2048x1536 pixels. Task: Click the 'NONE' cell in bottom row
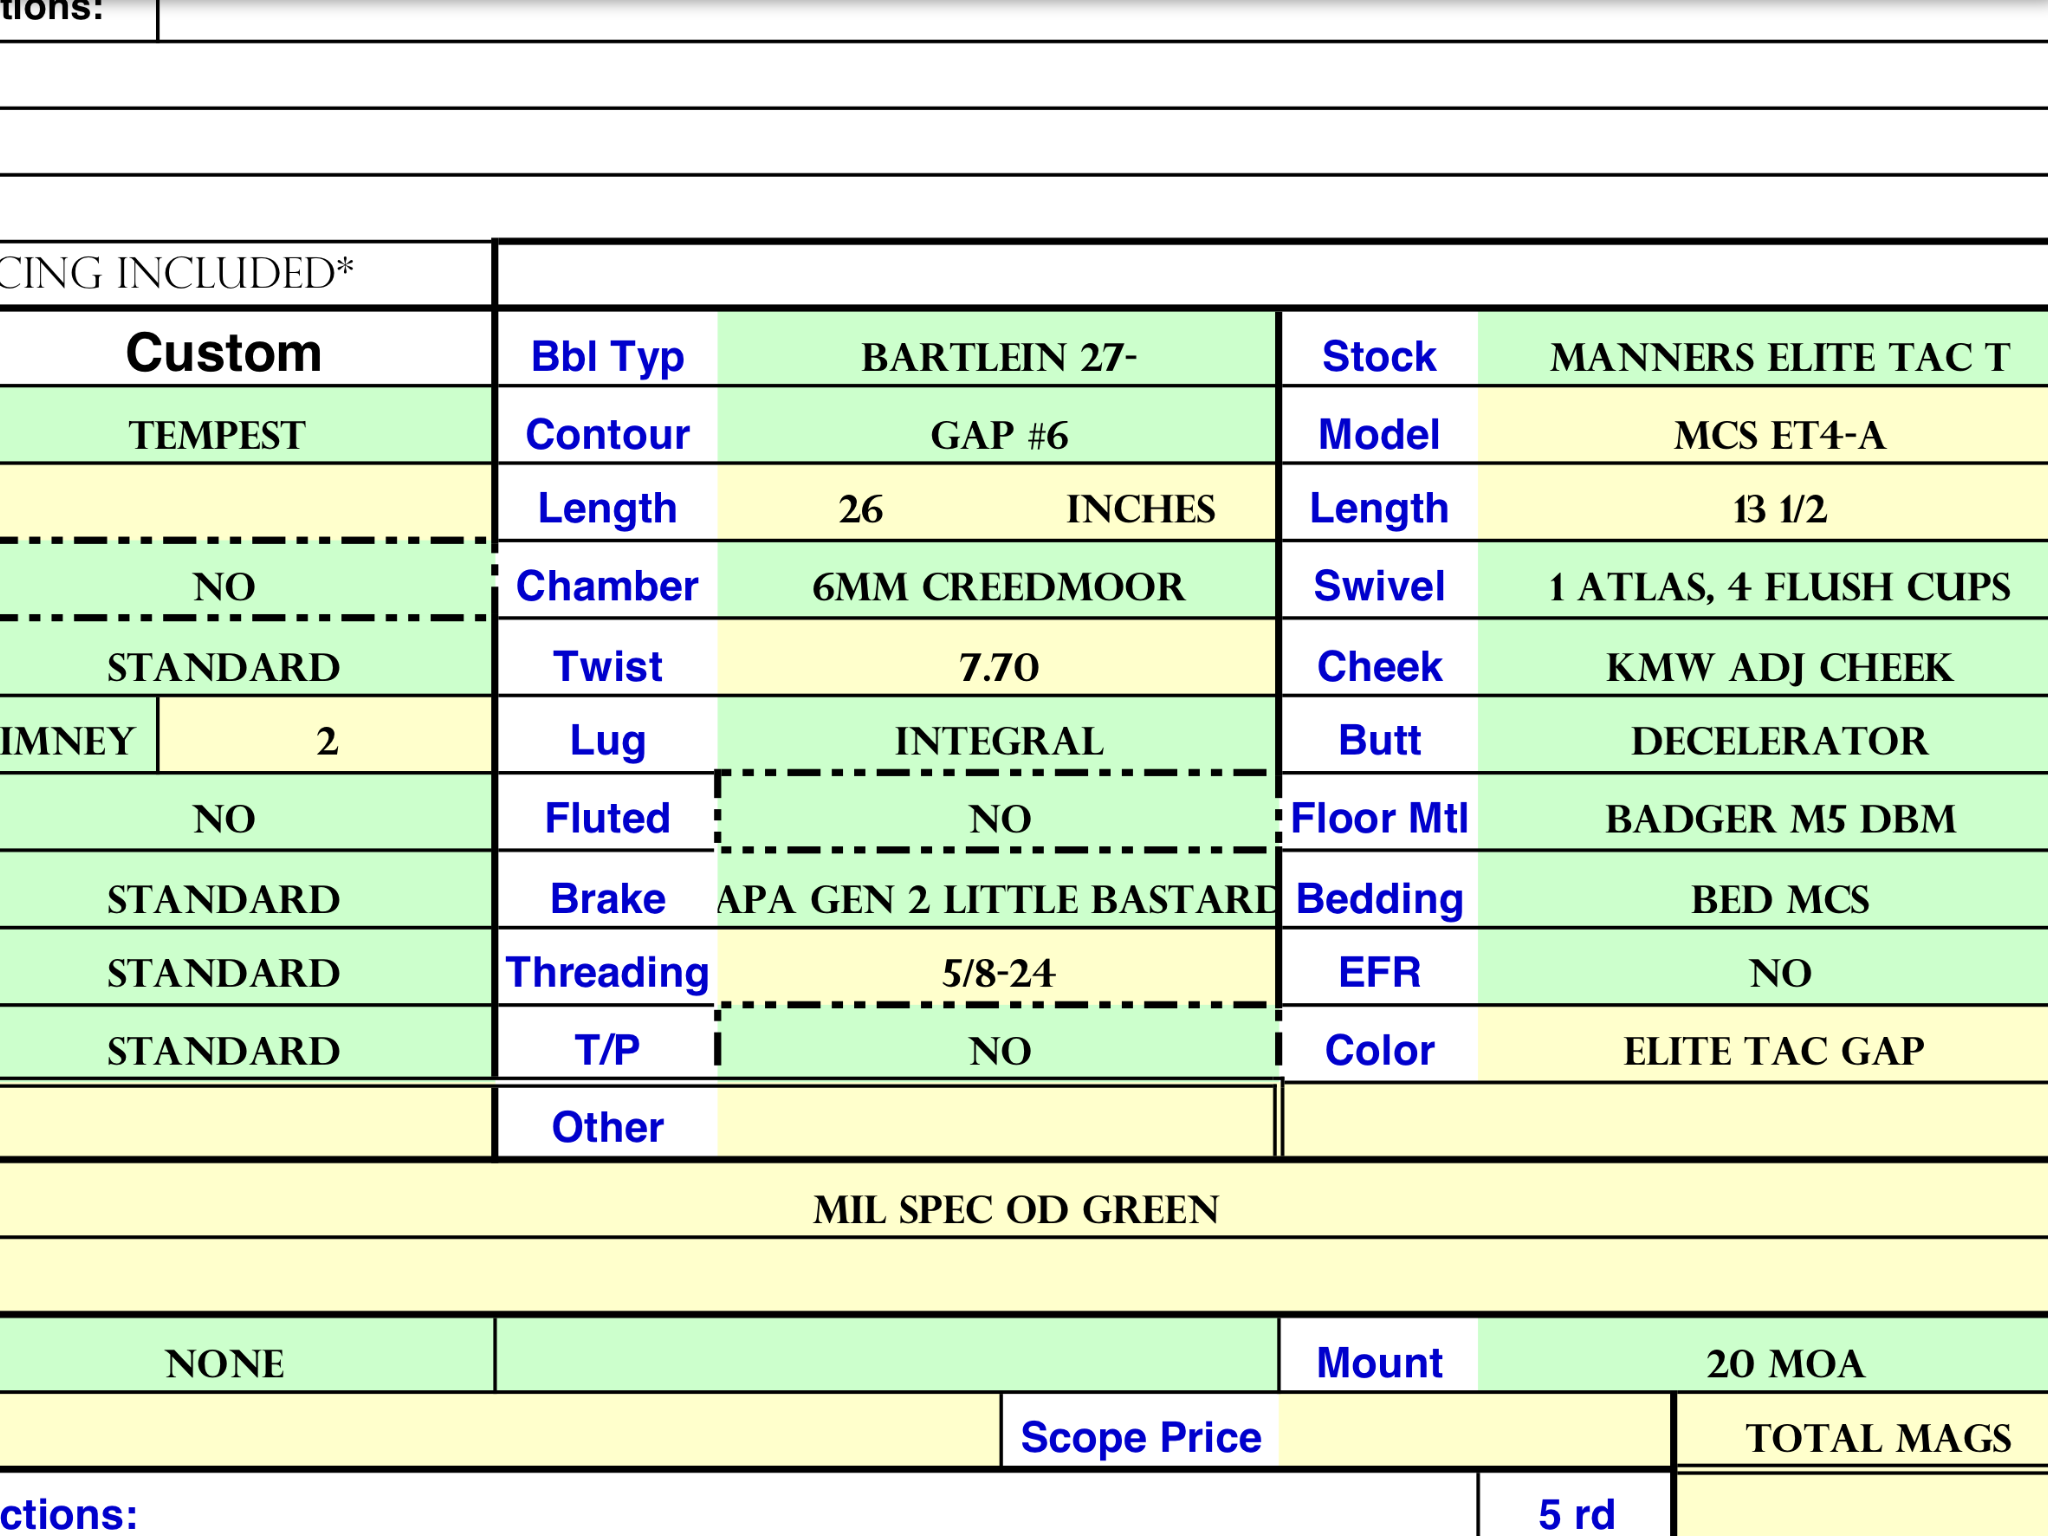(x=247, y=1355)
